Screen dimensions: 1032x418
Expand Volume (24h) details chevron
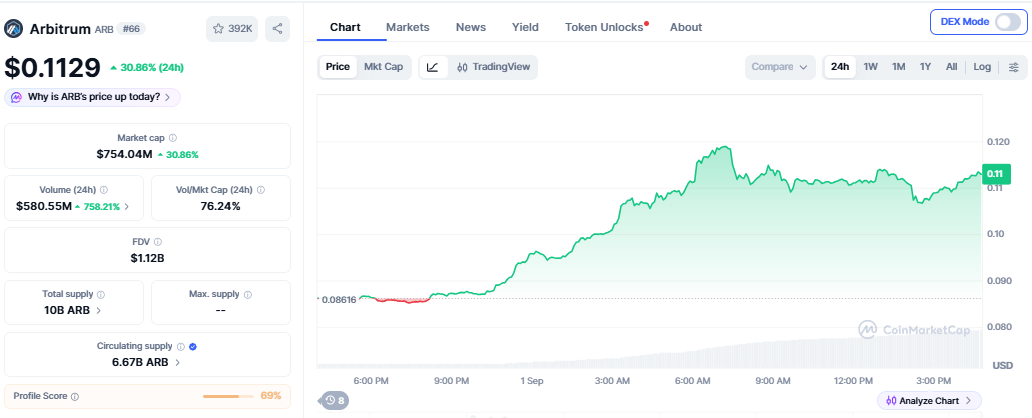[x=126, y=207]
